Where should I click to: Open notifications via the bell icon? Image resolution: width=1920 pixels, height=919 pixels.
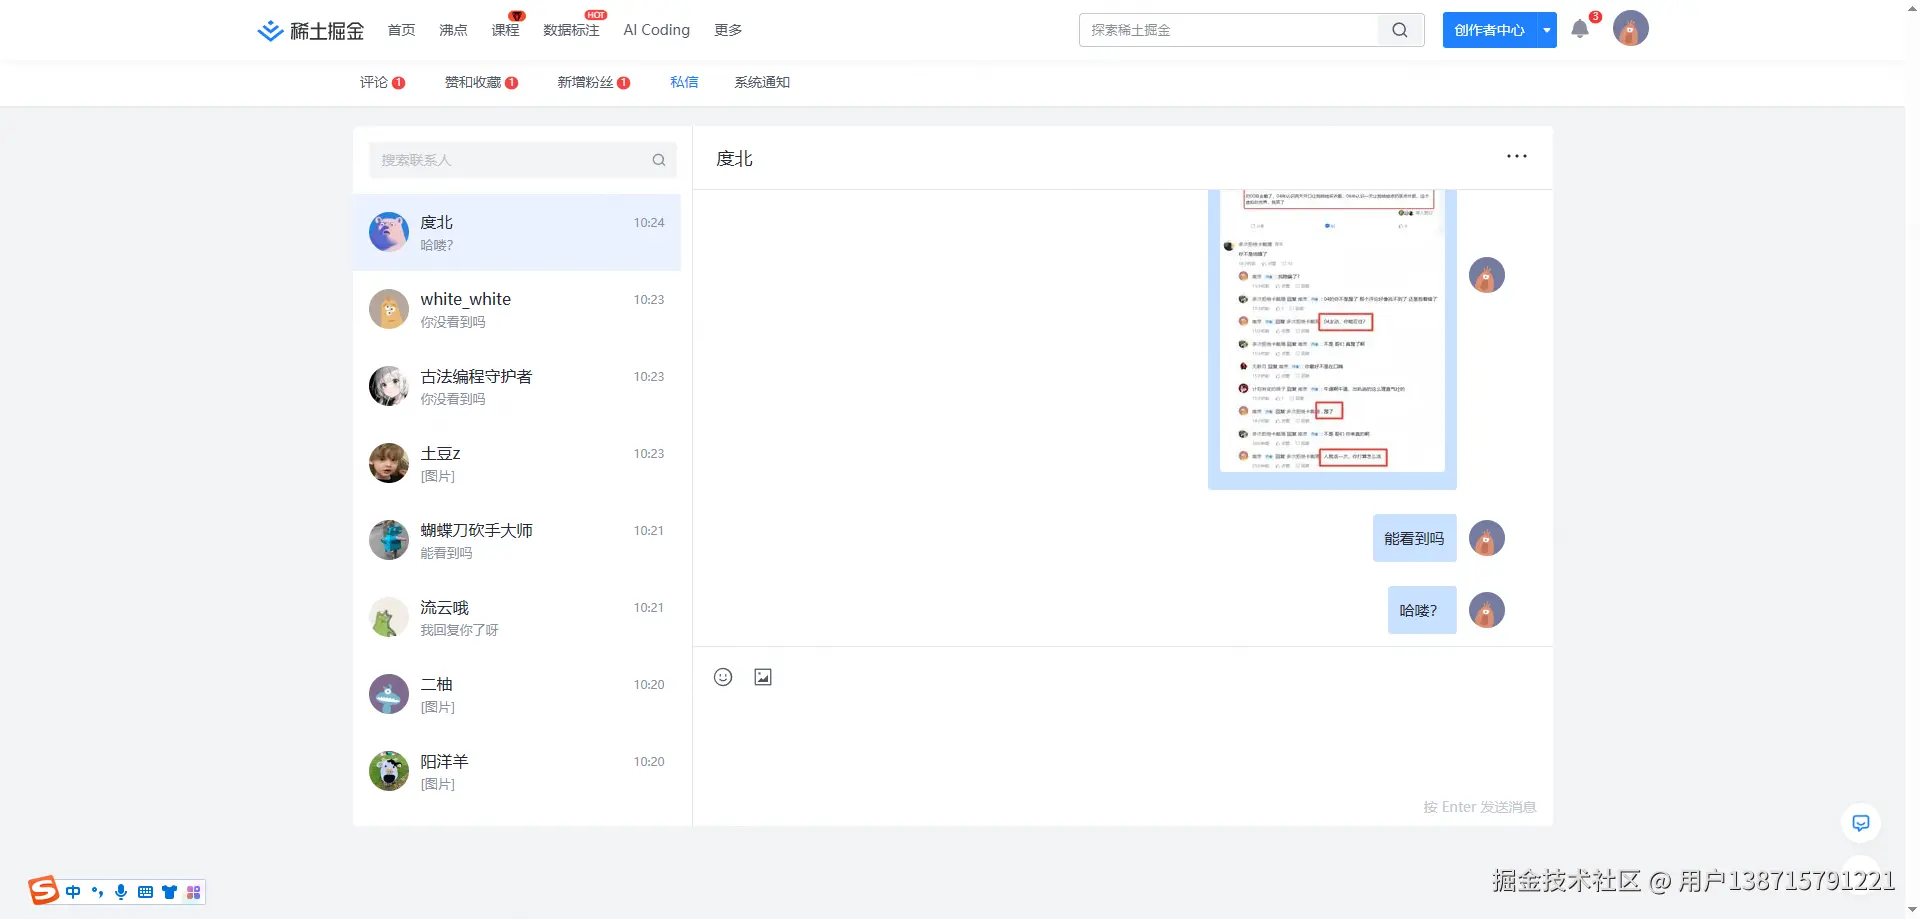coord(1580,29)
